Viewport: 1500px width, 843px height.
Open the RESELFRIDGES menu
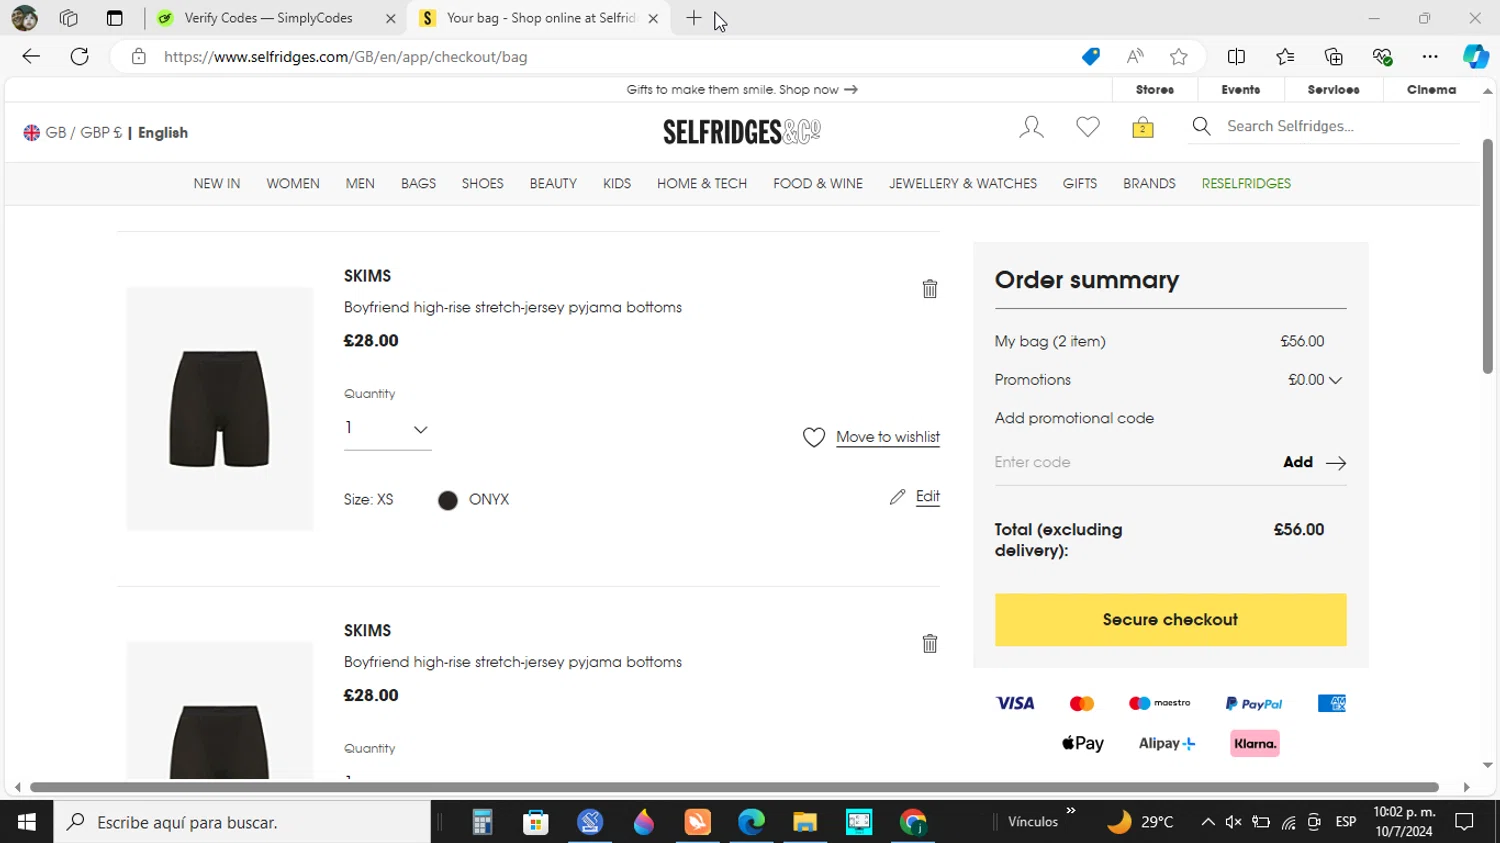click(x=1246, y=184)
